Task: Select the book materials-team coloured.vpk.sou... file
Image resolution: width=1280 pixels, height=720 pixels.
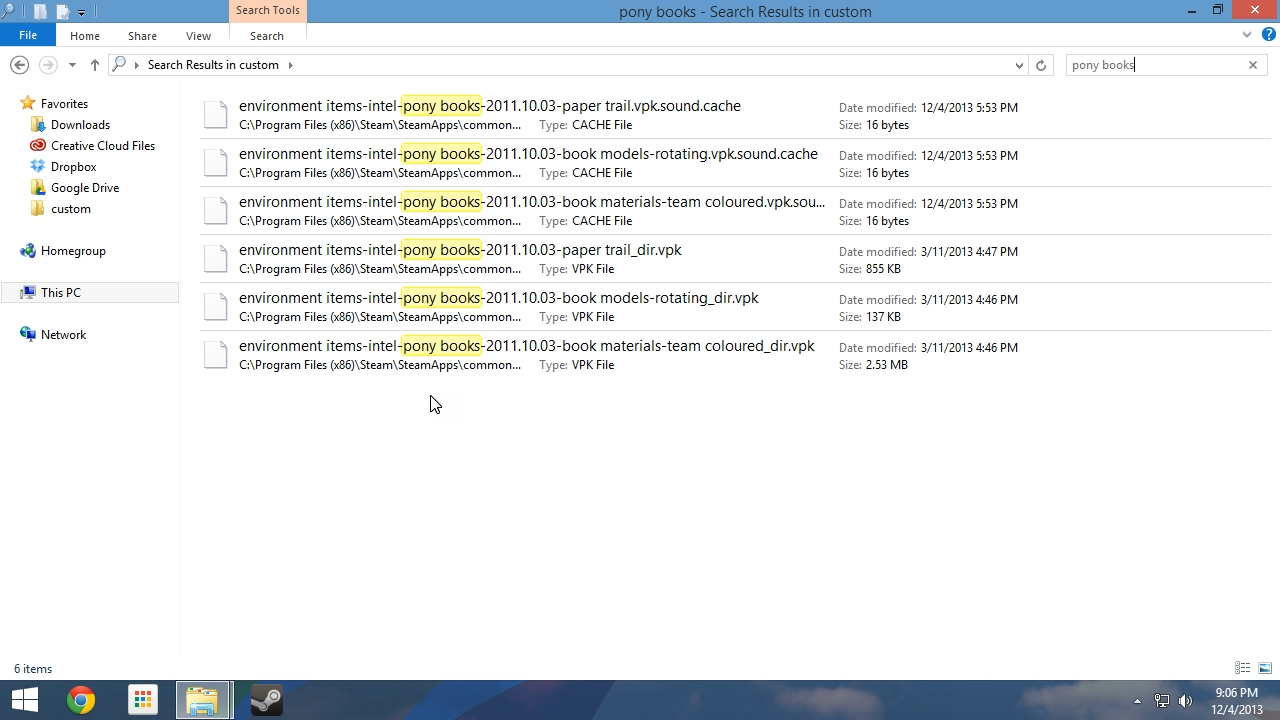Action: click(735, 211)
